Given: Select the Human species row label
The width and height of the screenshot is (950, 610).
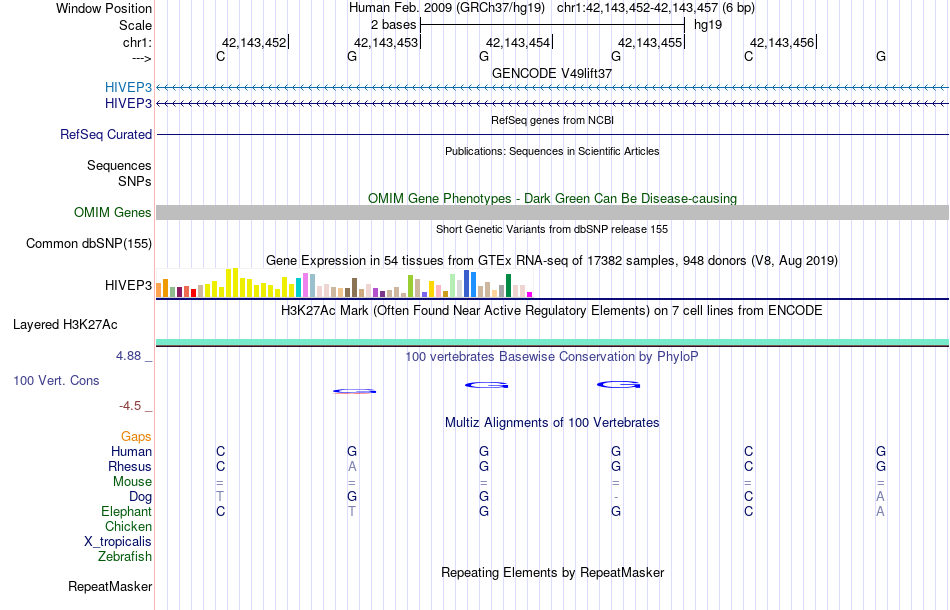Looking at the screenshot, I should click(131, 451).
